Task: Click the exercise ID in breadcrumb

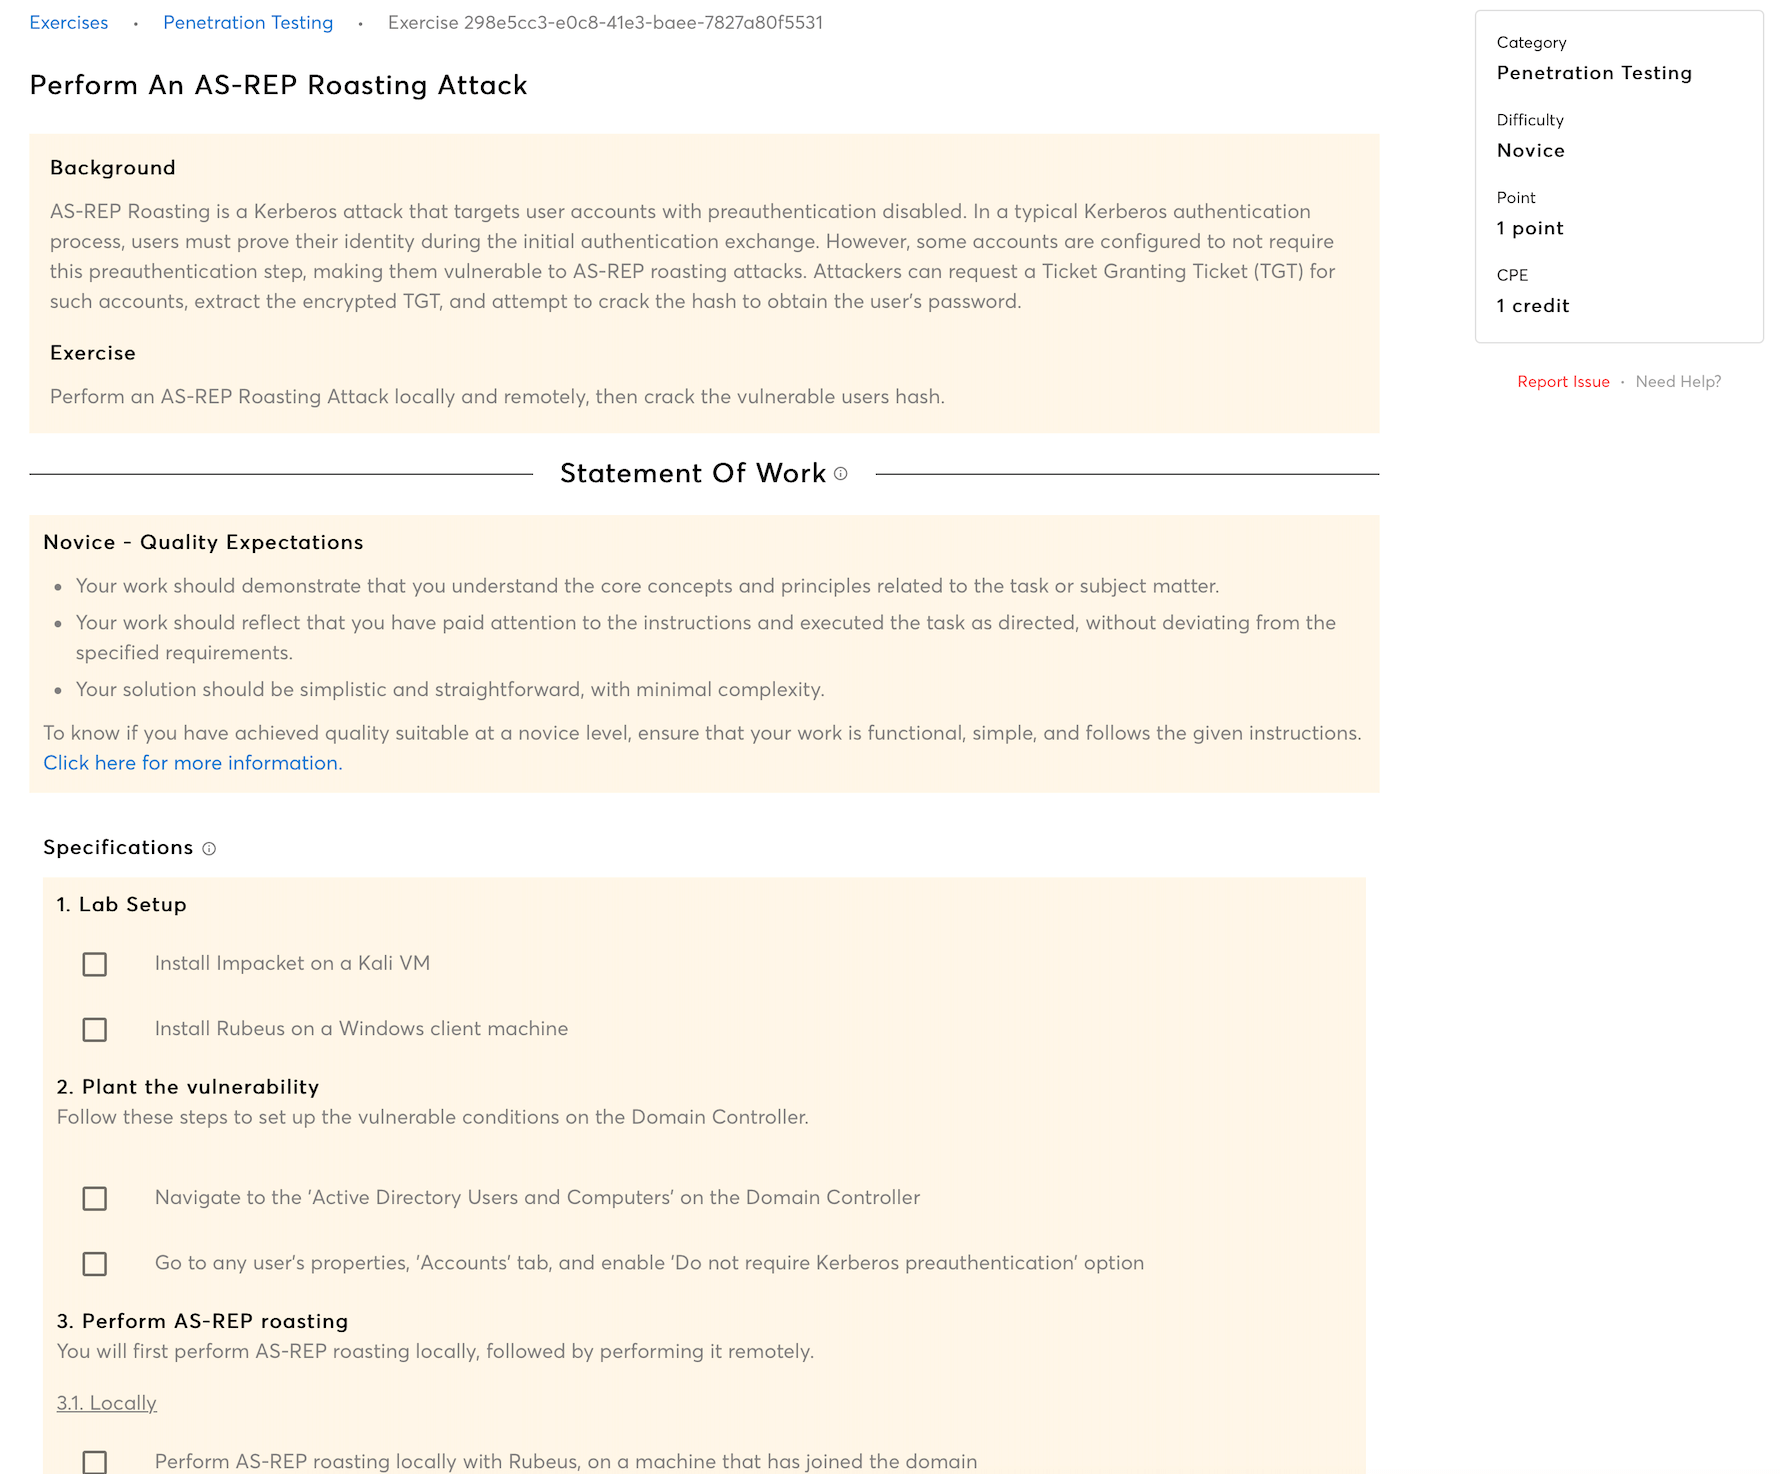Action: click(x=605, y=23)
